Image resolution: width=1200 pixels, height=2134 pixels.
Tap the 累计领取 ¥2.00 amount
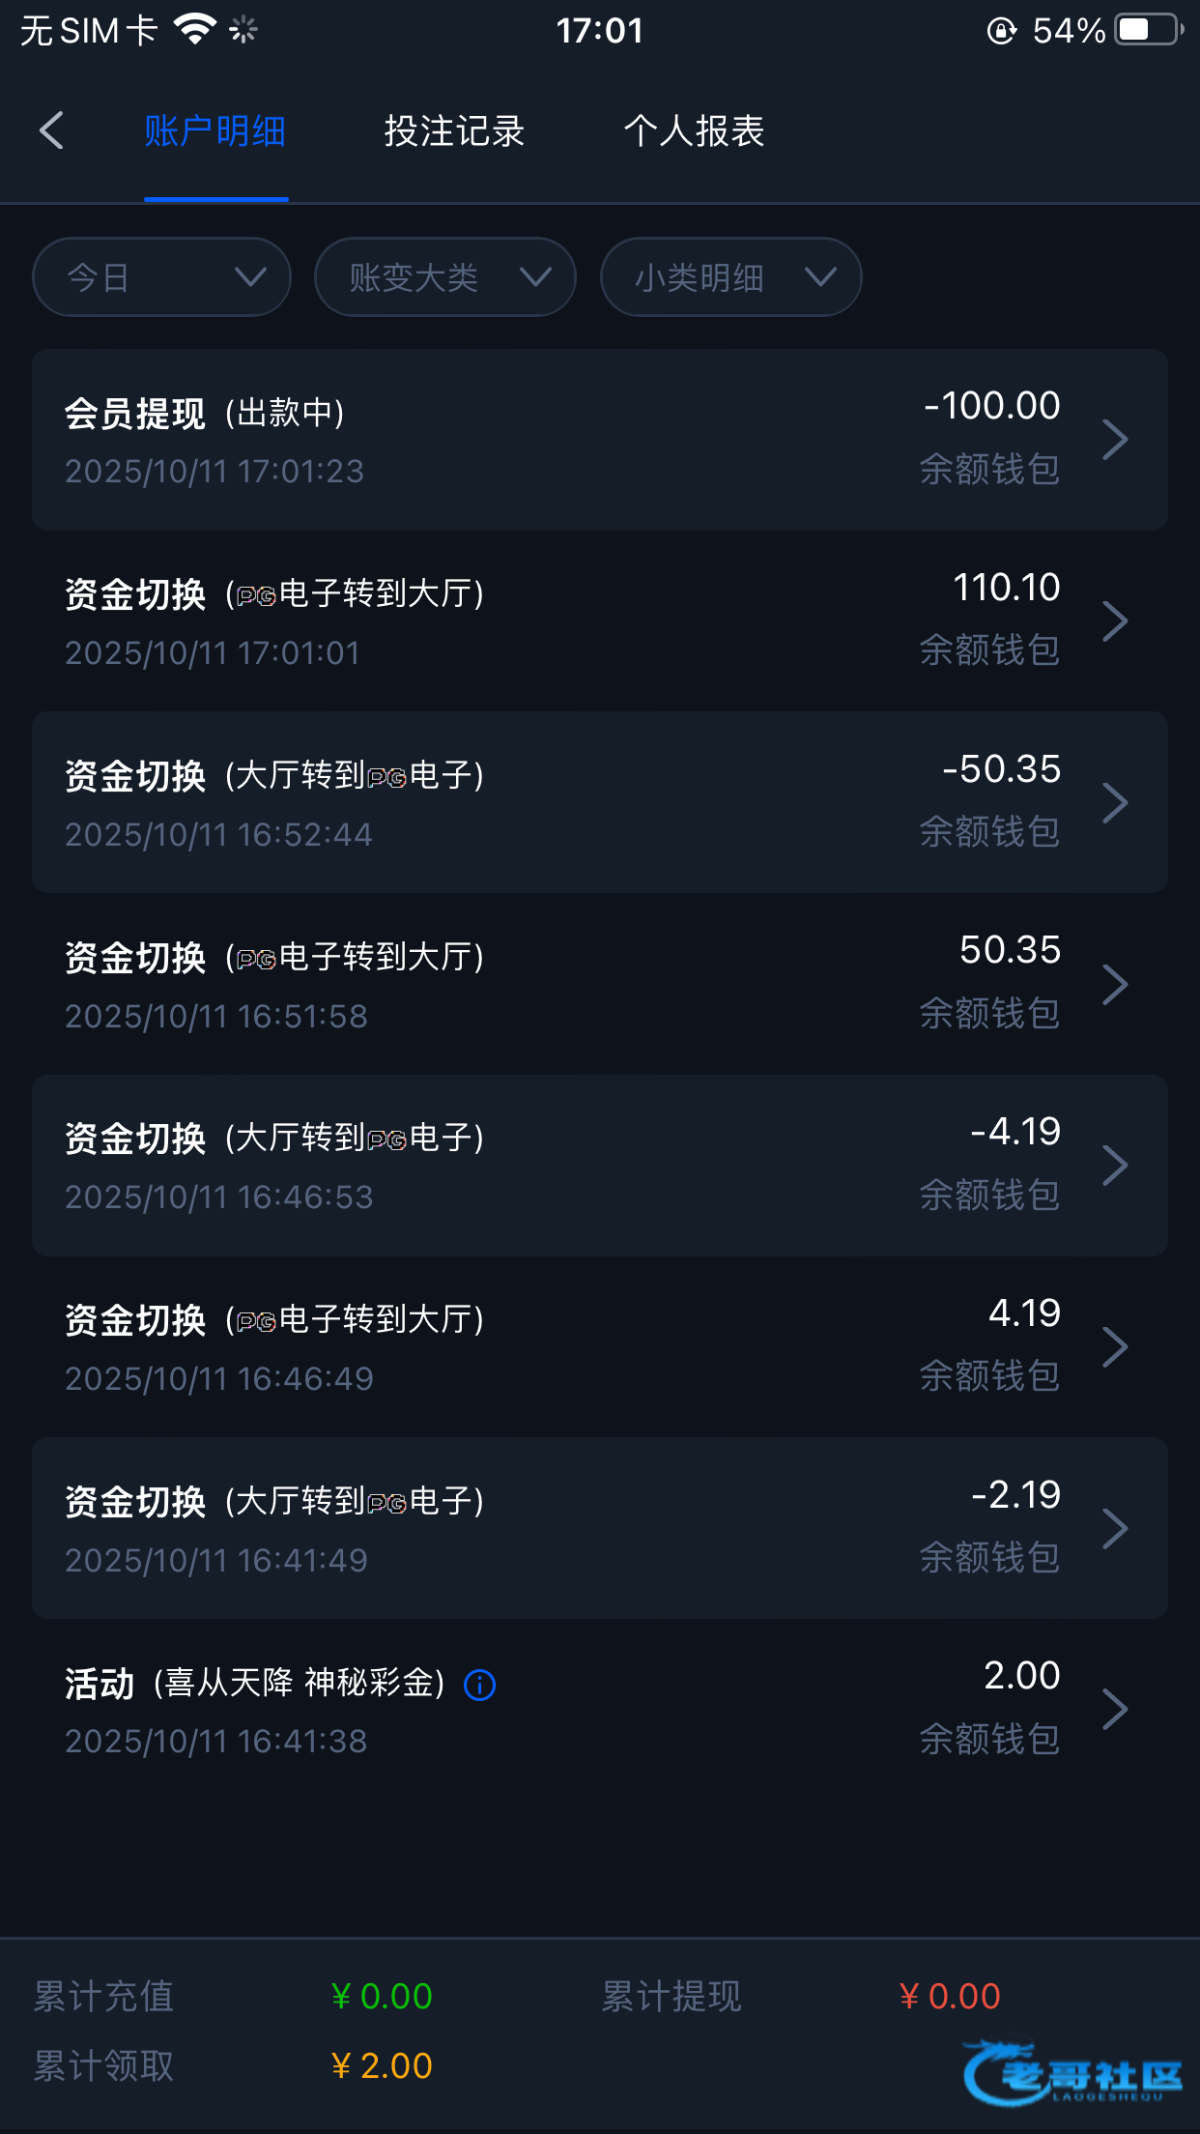click(382, 2065)
